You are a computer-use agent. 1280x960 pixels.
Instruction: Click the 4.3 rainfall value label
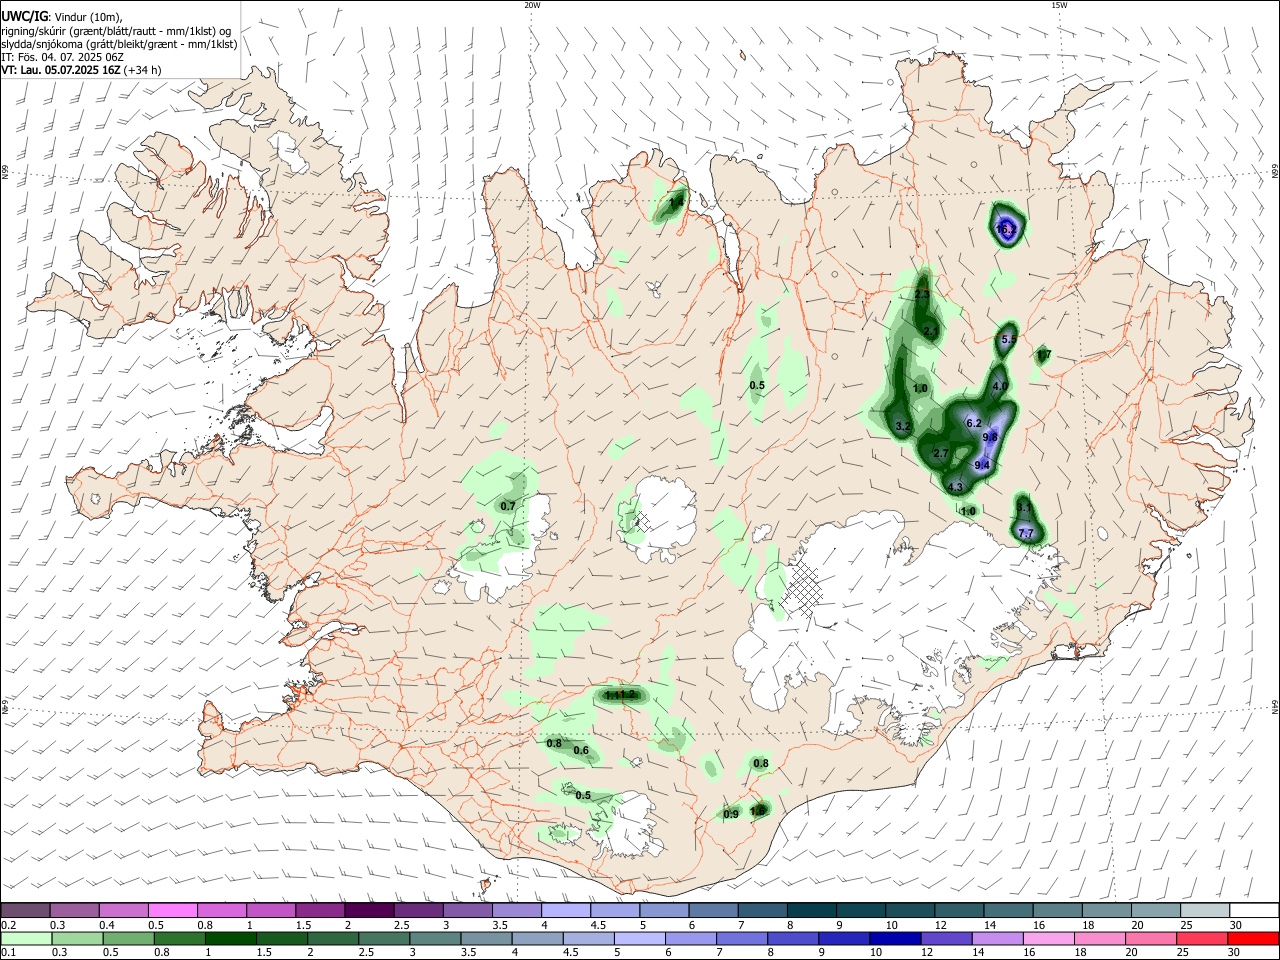click(955, 488)
